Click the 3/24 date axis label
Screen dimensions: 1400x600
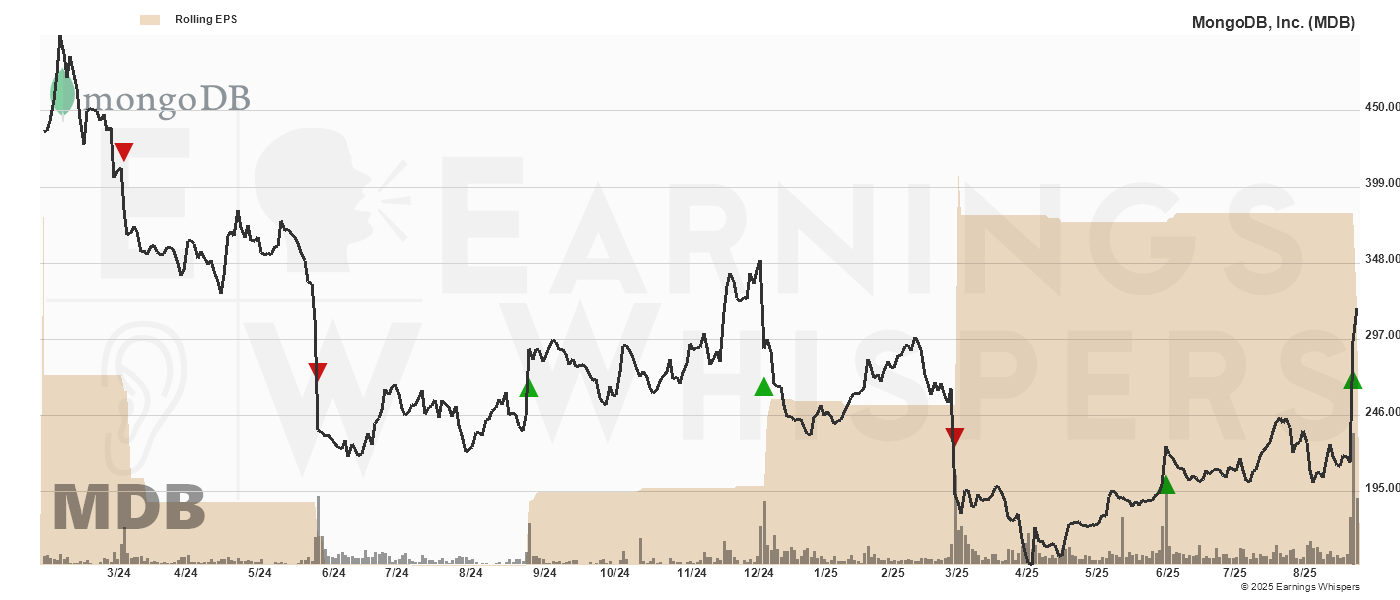(119, 573)
